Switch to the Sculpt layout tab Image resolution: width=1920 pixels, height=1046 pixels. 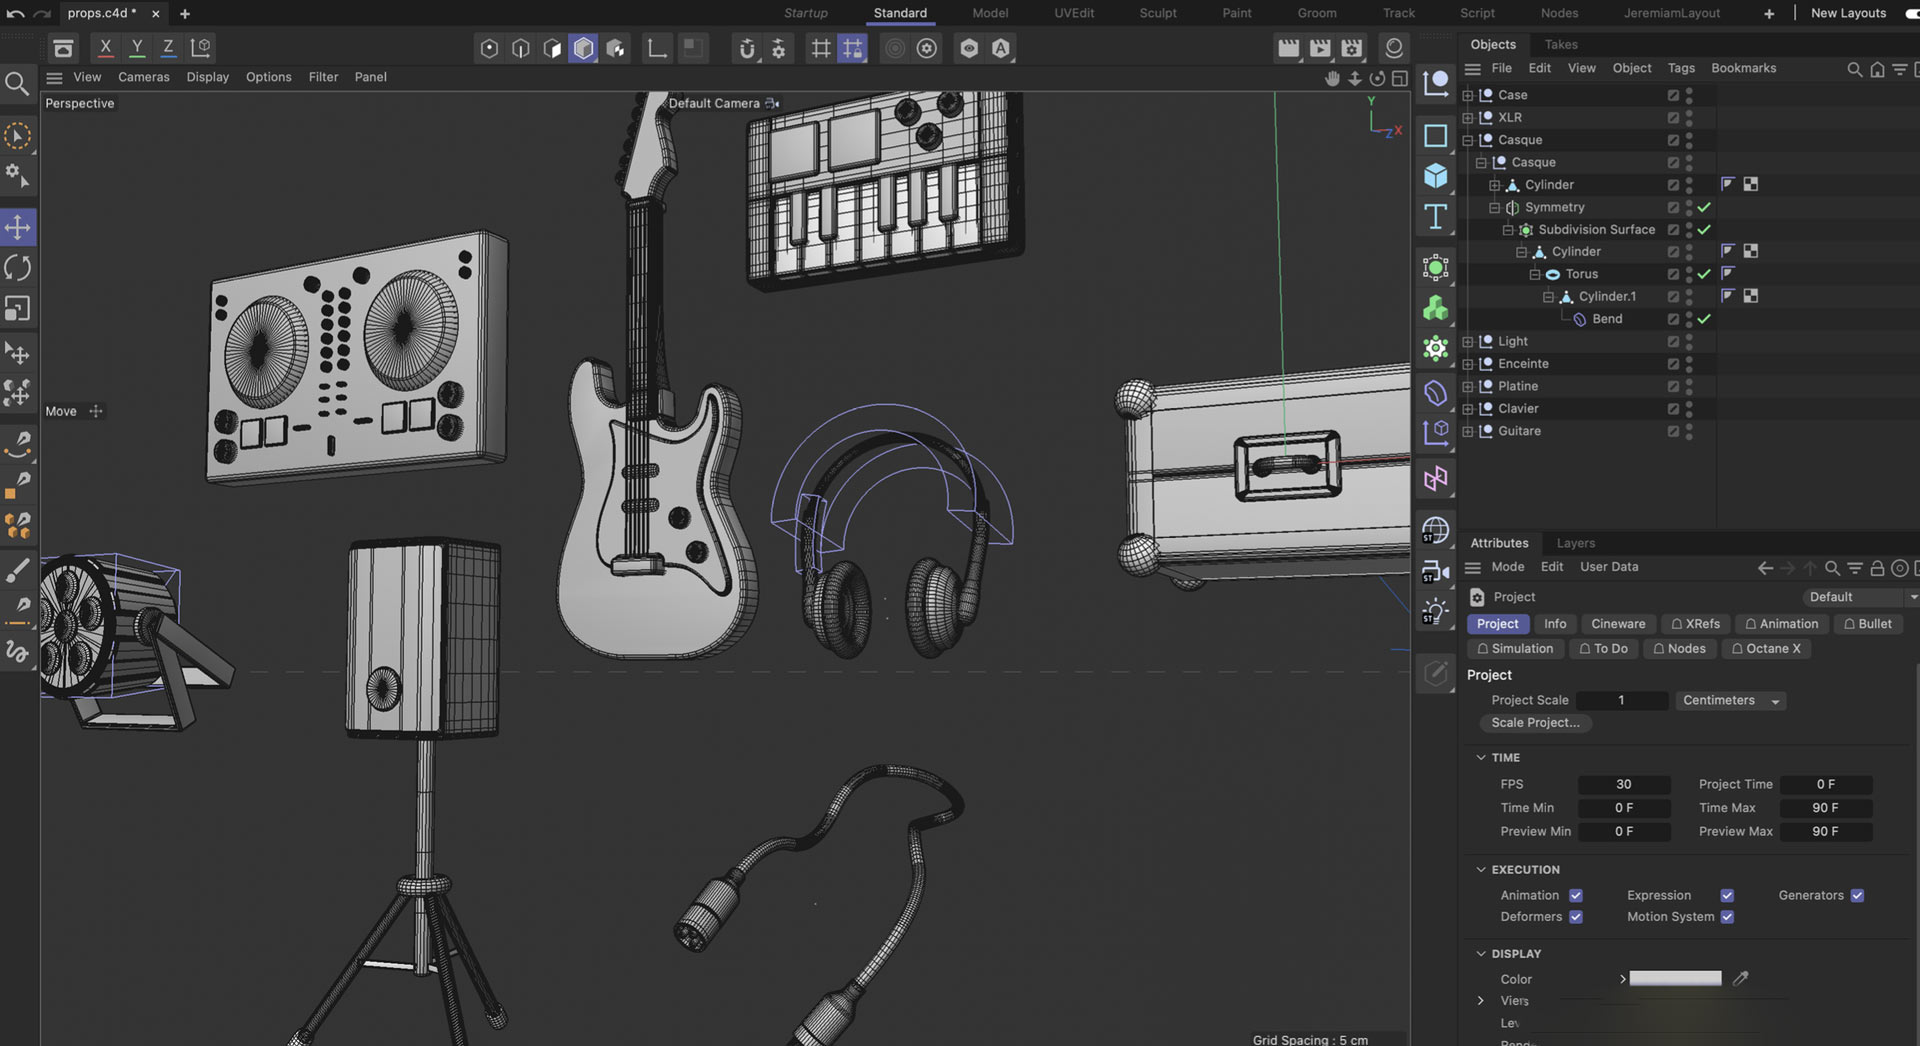pos(1157,13)
